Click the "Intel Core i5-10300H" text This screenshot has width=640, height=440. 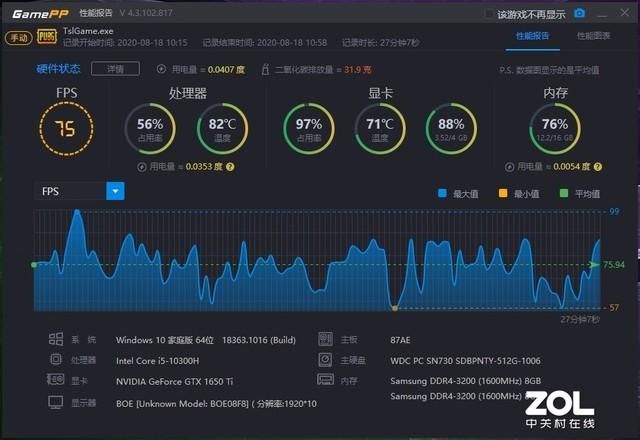coord(158,361)
